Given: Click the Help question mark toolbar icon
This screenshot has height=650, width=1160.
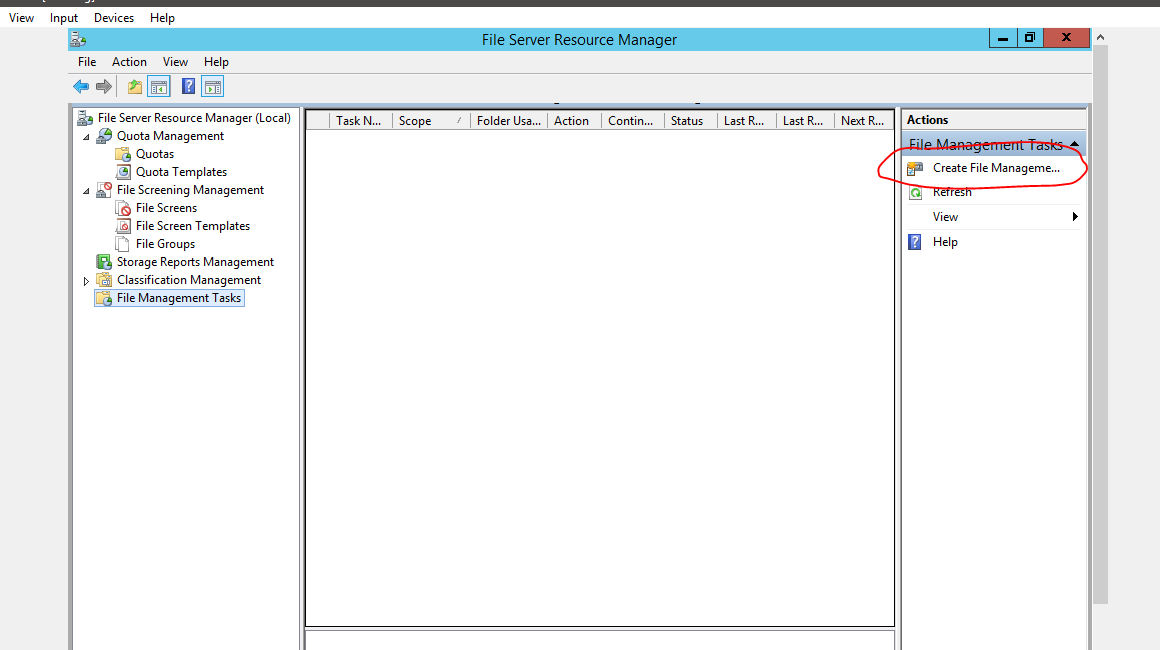Looking at the screenshot, I should tap(188, 86).
